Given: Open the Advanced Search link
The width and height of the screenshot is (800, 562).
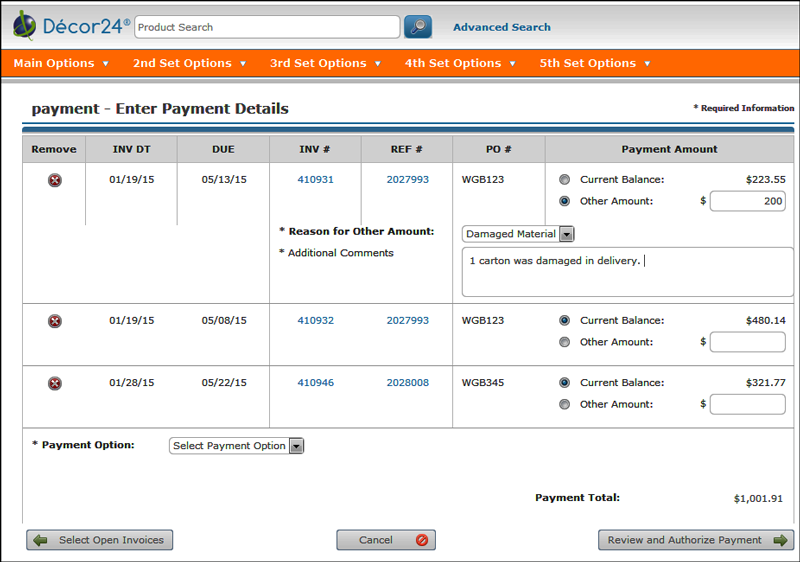Looking at the screenshot, I should 502,27.
